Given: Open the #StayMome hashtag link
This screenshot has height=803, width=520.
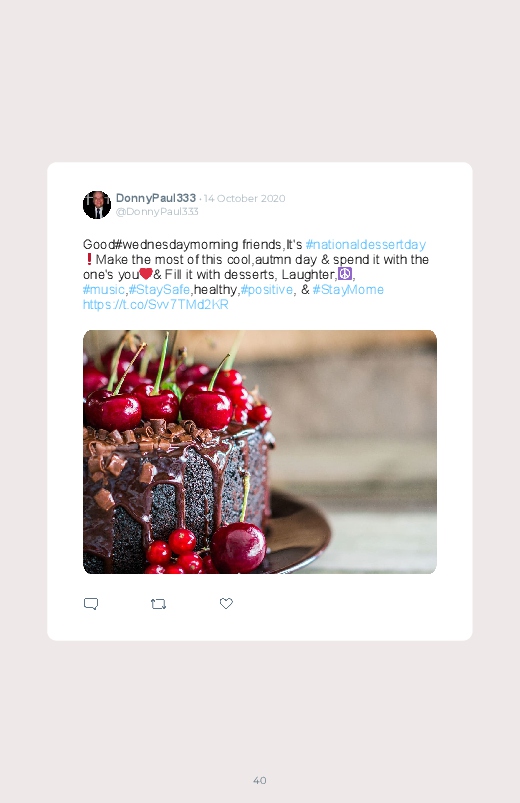Looking at the screenshot, I should [x=348, y=289].
